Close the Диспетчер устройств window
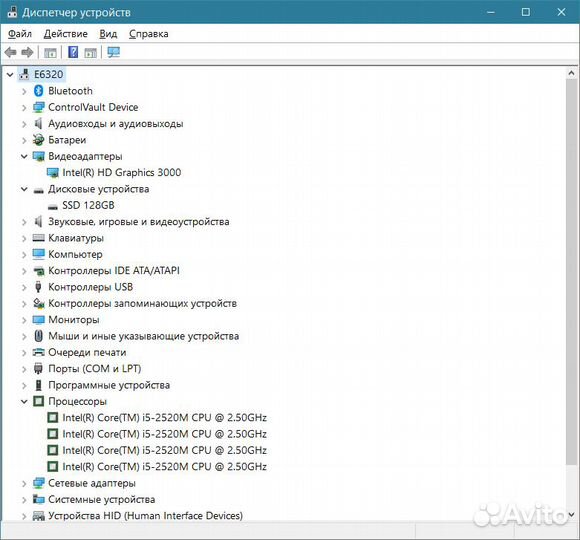Viewport: 580px width, 540px height. pyautogui.click(x=561, y=12)
